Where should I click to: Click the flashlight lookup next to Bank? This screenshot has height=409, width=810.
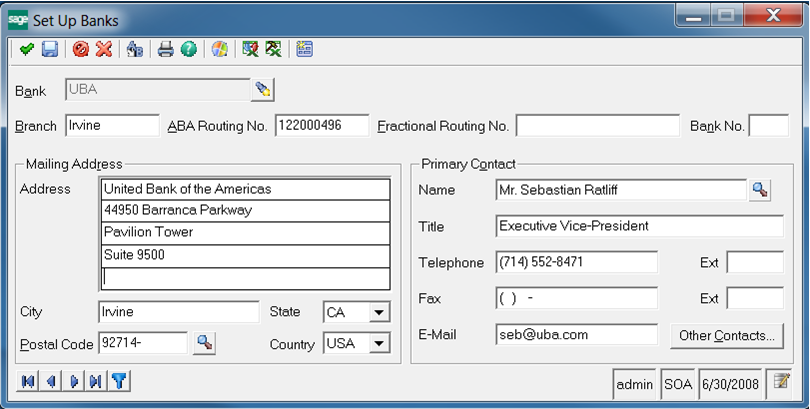pyautogui.click(x=262, y=90)
